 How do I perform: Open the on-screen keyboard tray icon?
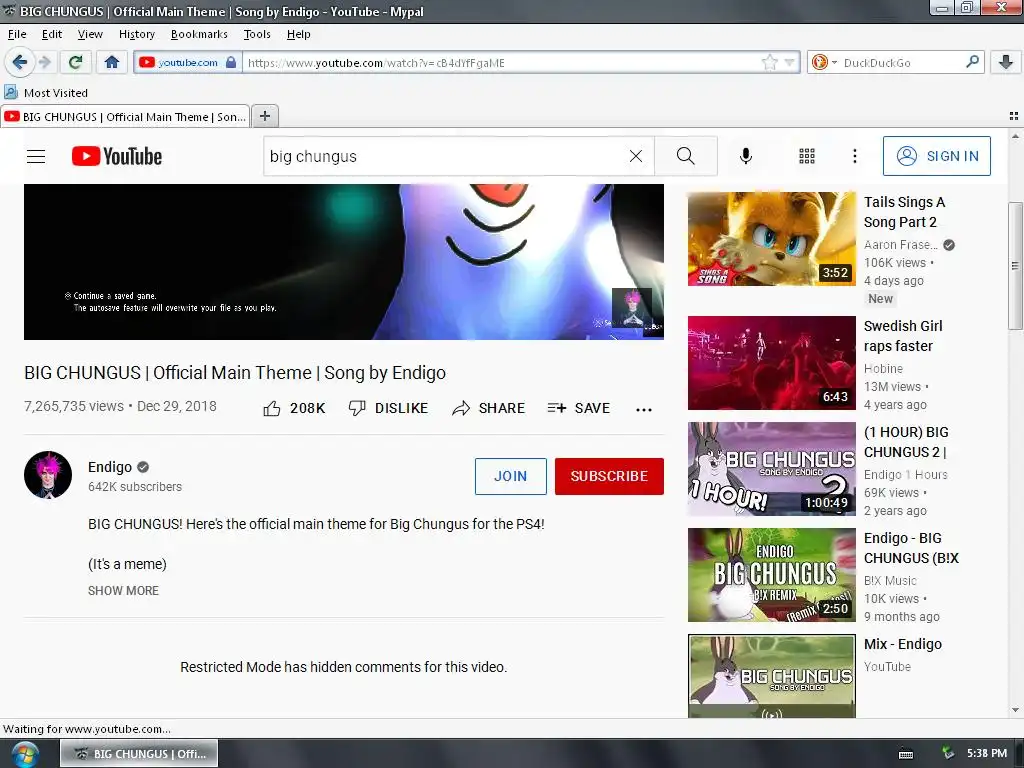click(906, 754)
